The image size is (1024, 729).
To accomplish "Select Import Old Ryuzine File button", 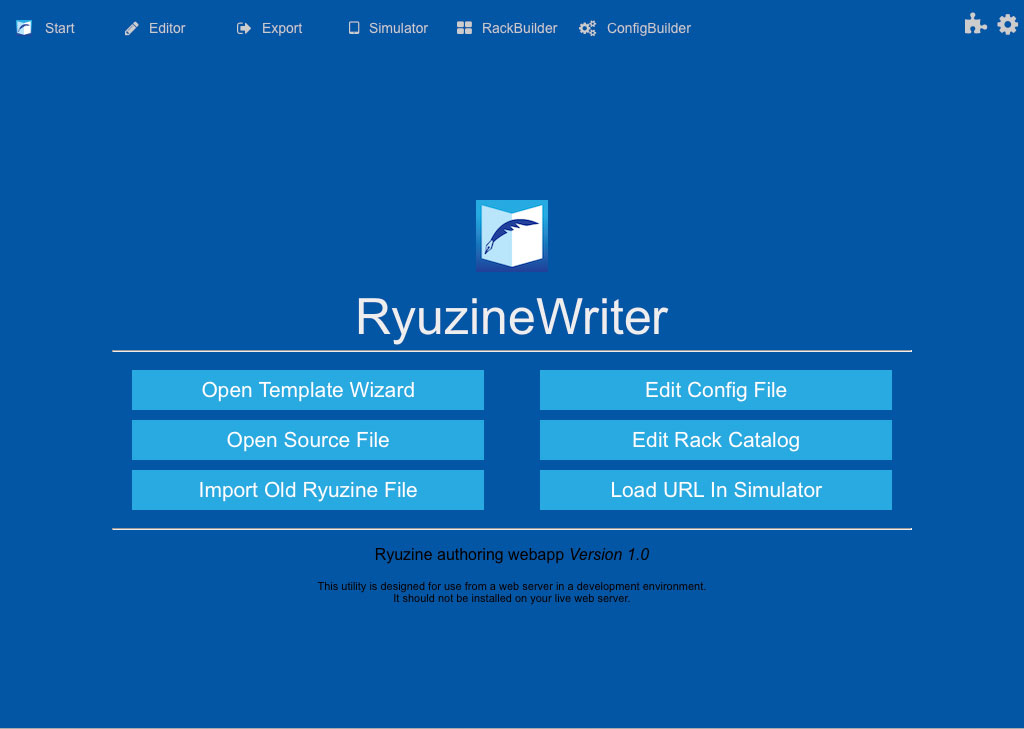I will 308,490.
